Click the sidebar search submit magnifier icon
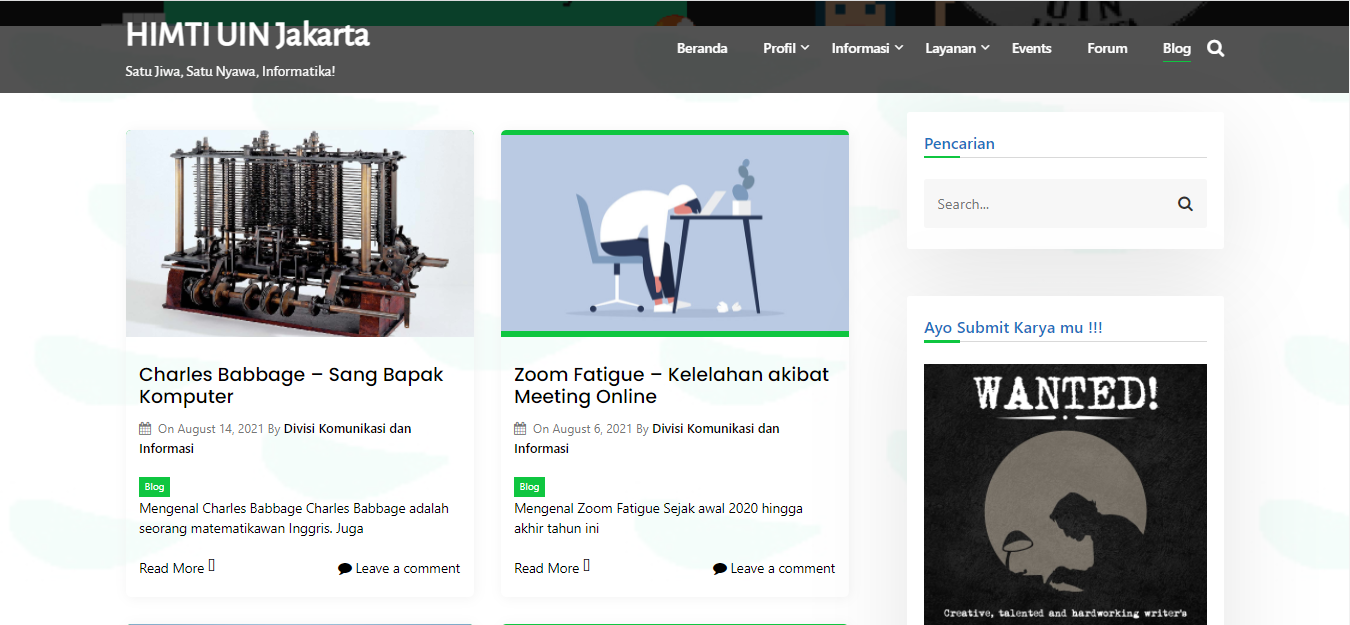 [x=1185, y=204]
